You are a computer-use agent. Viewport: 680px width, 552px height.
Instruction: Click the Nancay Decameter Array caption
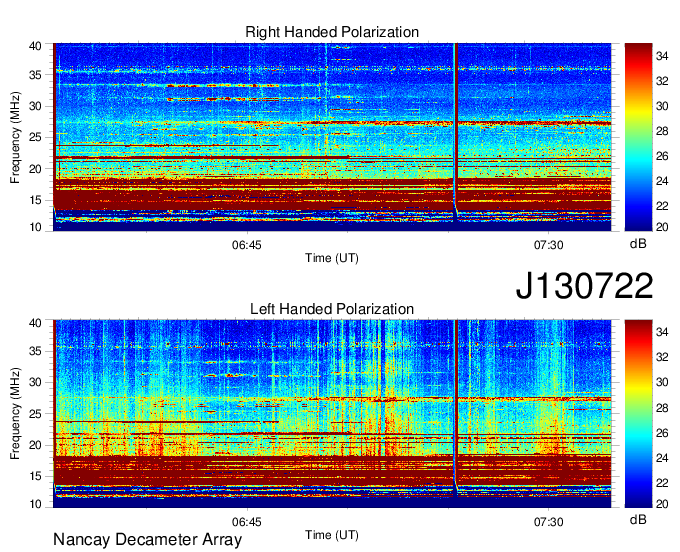pyautogui.click(x=147, y=540)
